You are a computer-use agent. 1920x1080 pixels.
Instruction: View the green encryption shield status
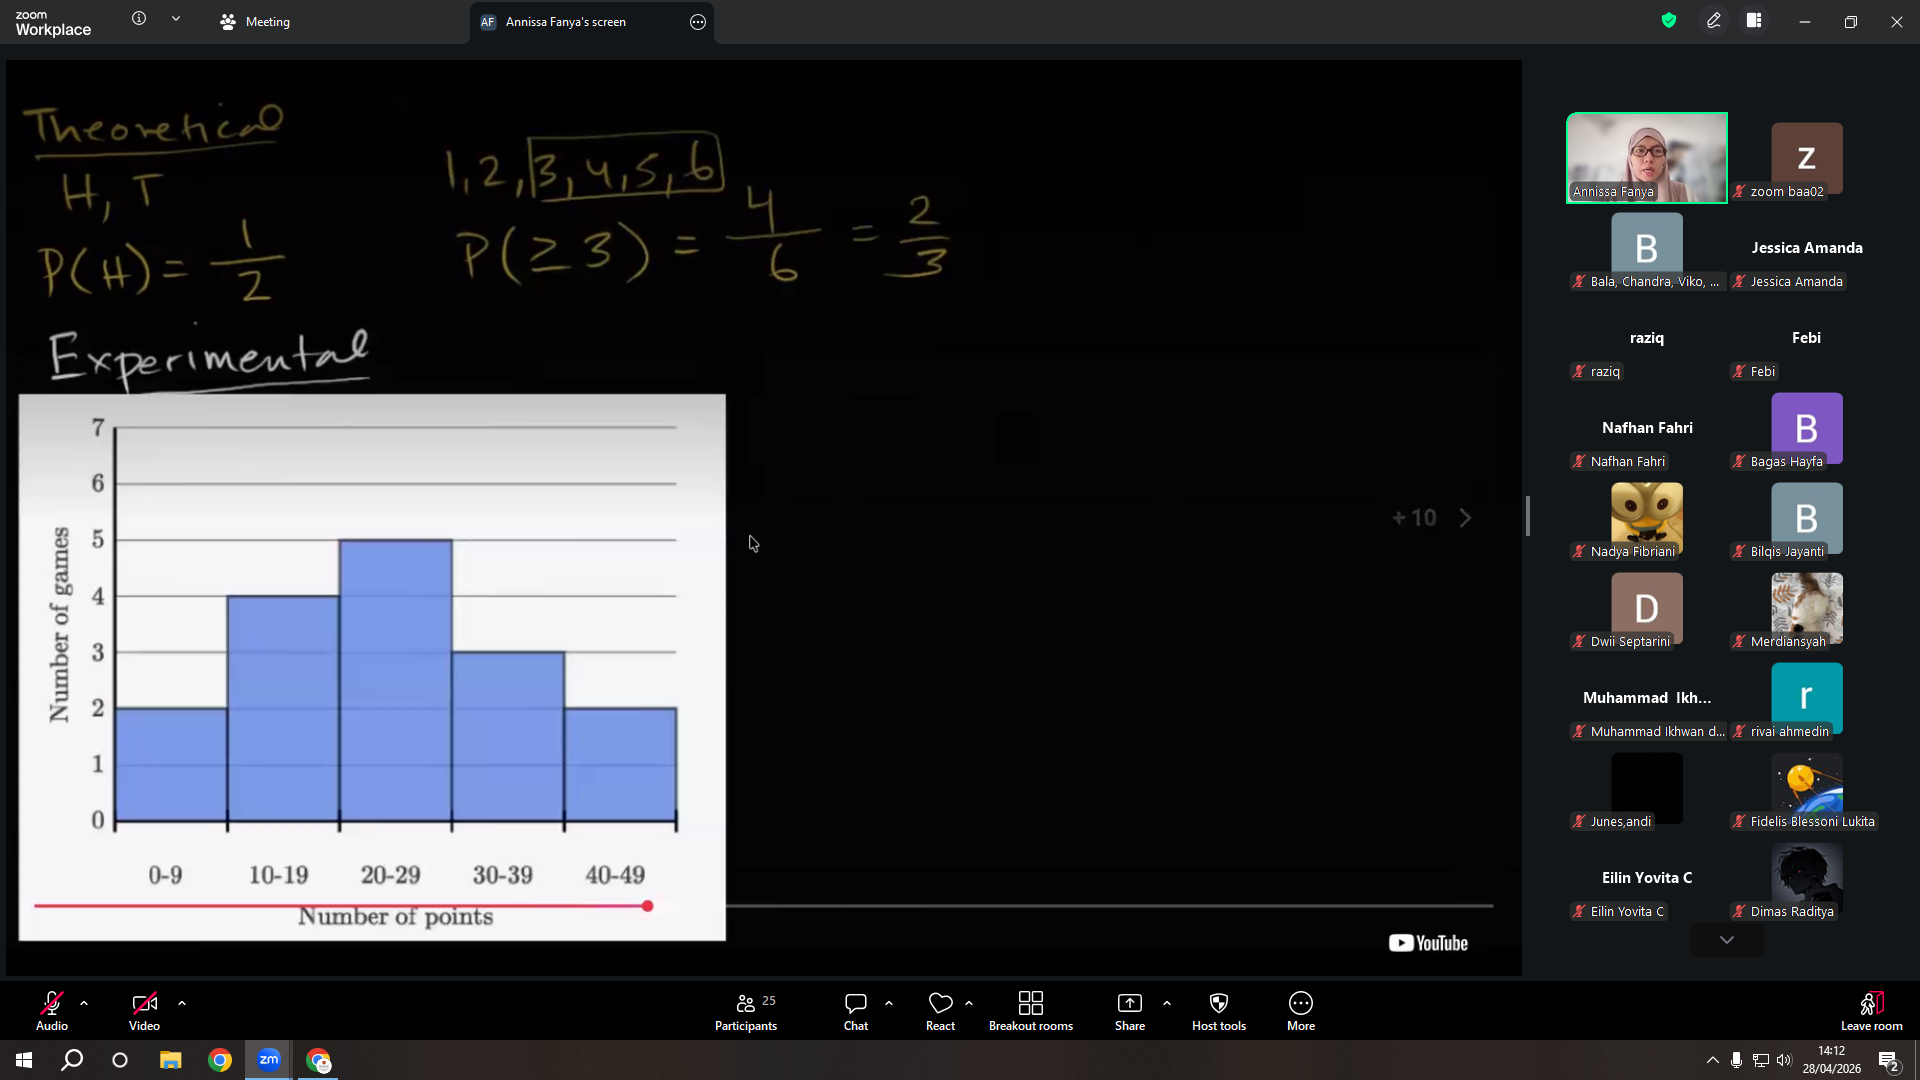1669,20
